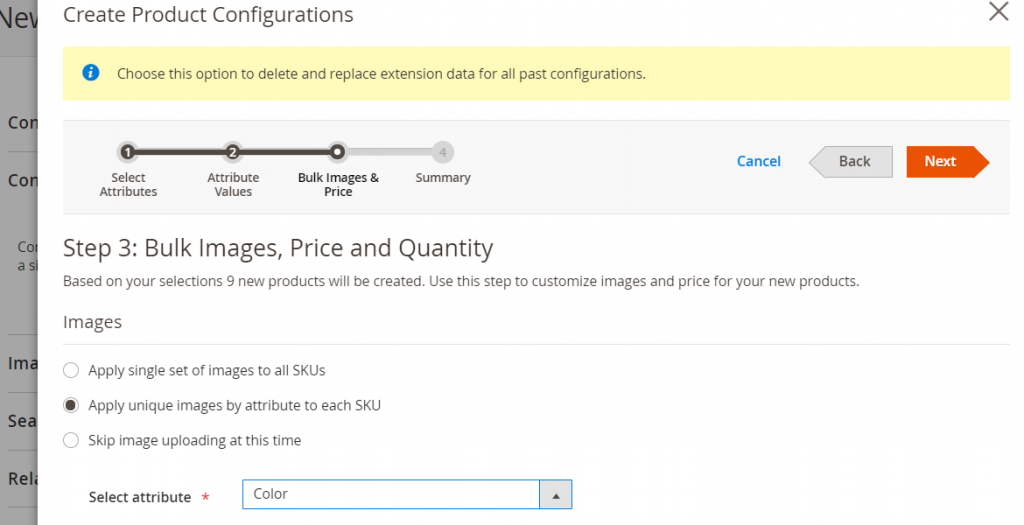1024x525 pixels.
Task: Click the blue info icon in the notice
Action: pos(91,73)
